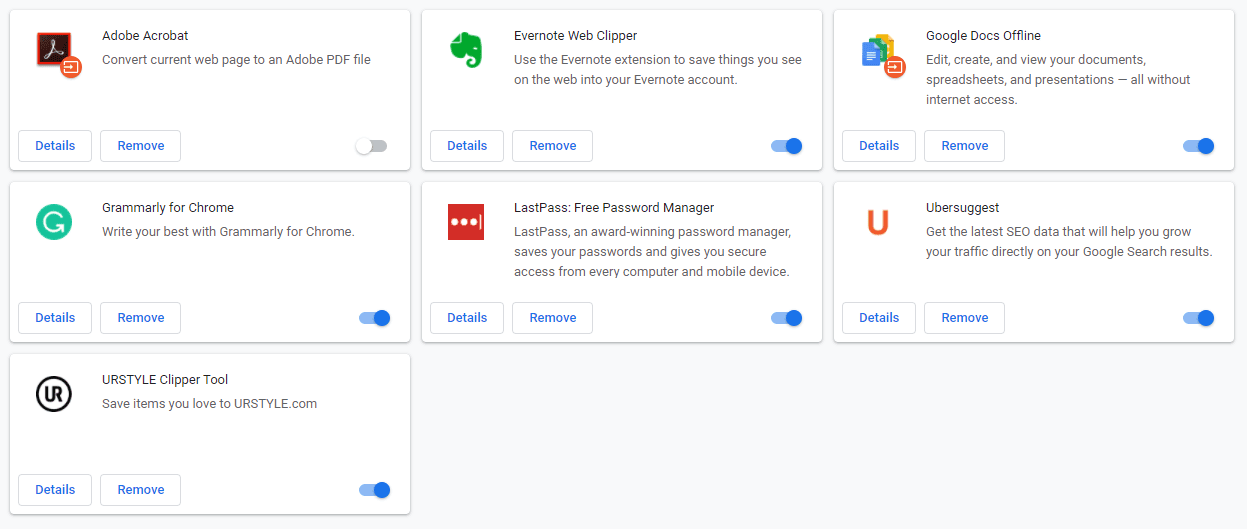
Task: Open Details for URSTYLE Clipper Tool
Action: 55,490
